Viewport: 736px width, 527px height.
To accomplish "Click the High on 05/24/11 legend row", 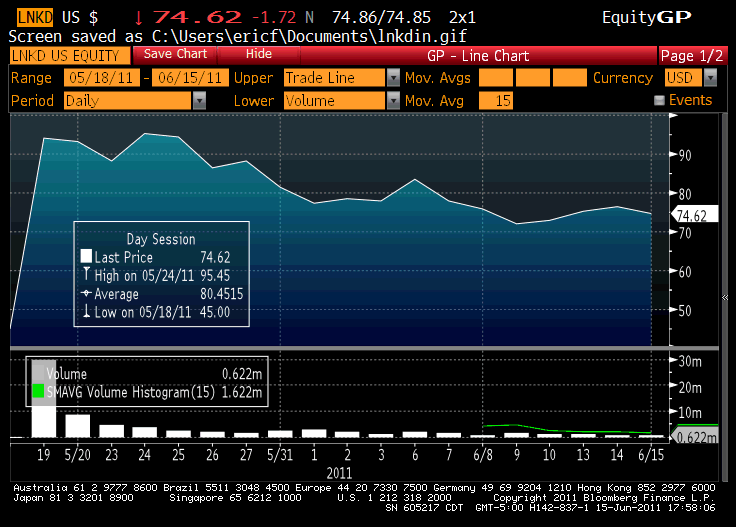I will (x=162, y=275).
